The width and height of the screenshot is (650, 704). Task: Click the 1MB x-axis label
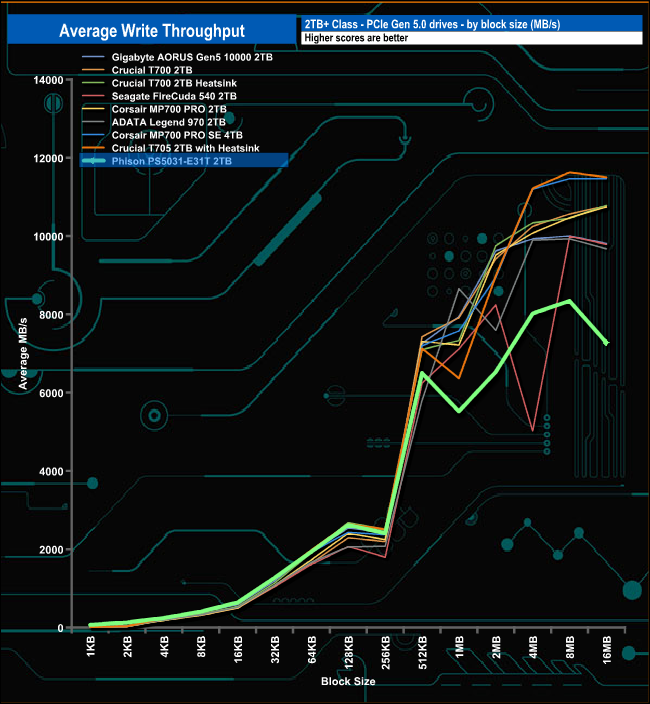click(459, 647)
